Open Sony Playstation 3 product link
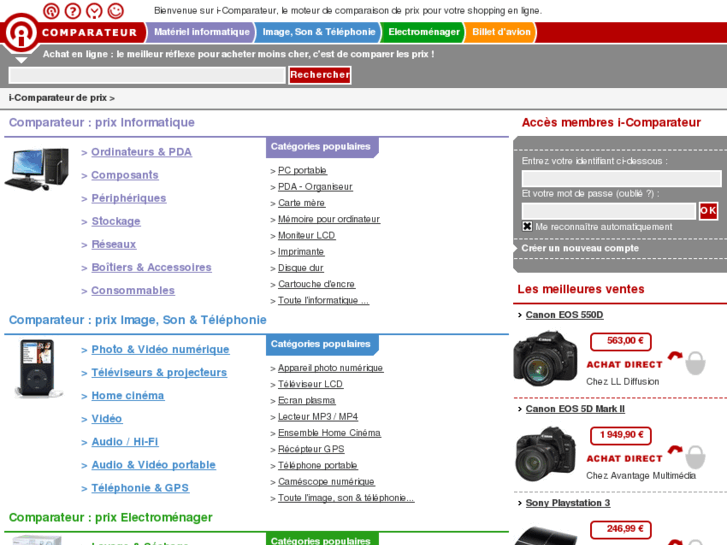The image size is (727, 545). click(568, 503)
